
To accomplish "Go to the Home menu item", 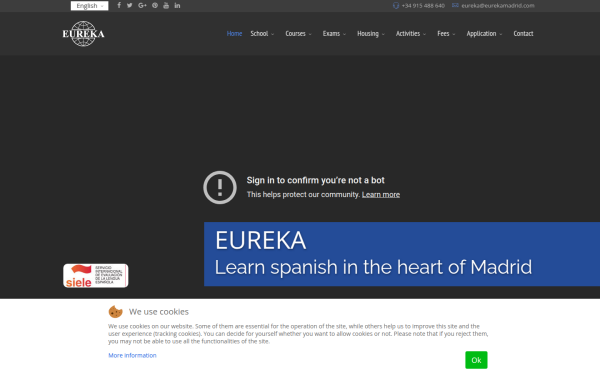I will [234, 34].
